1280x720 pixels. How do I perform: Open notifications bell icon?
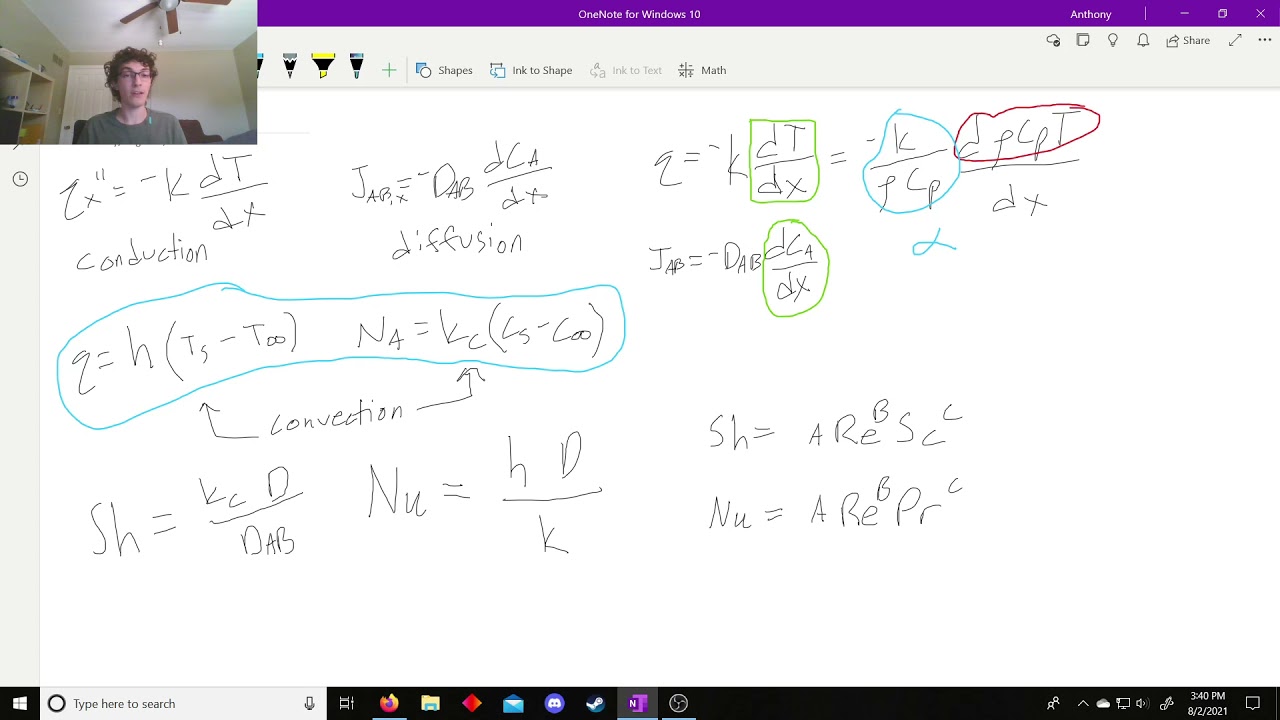tap(1143, 40)
